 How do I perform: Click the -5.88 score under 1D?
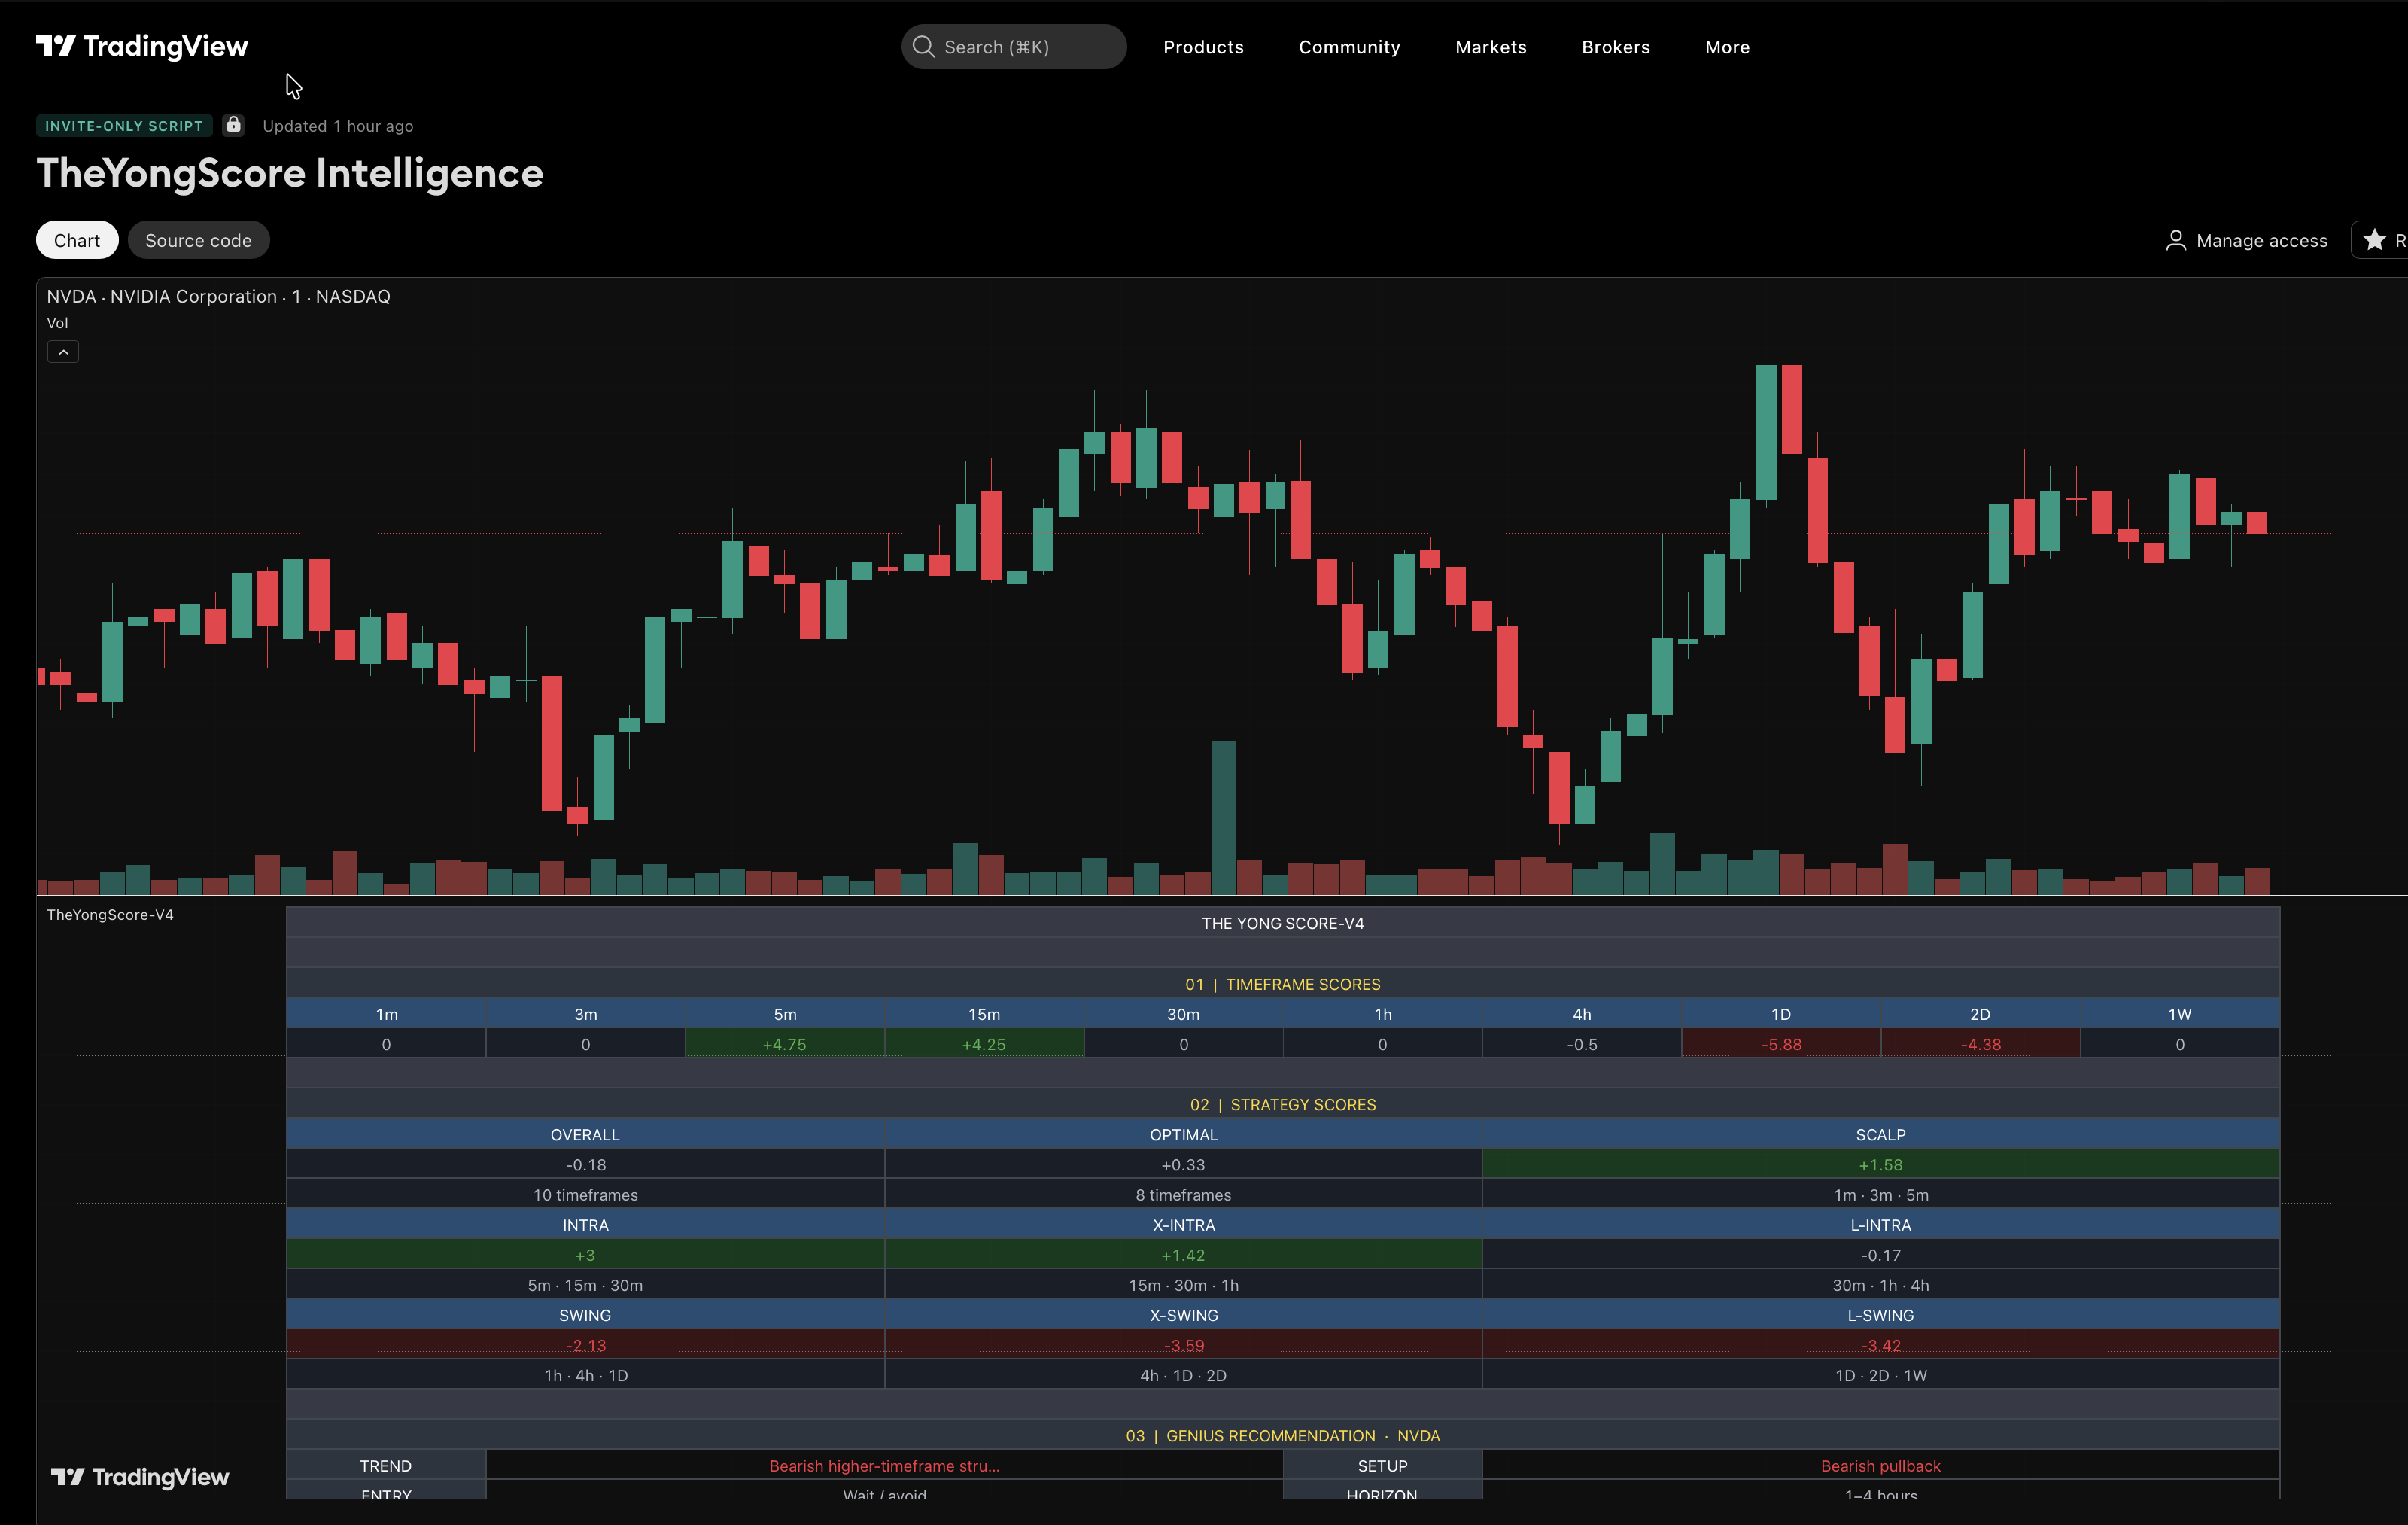click(1781, 1044)
